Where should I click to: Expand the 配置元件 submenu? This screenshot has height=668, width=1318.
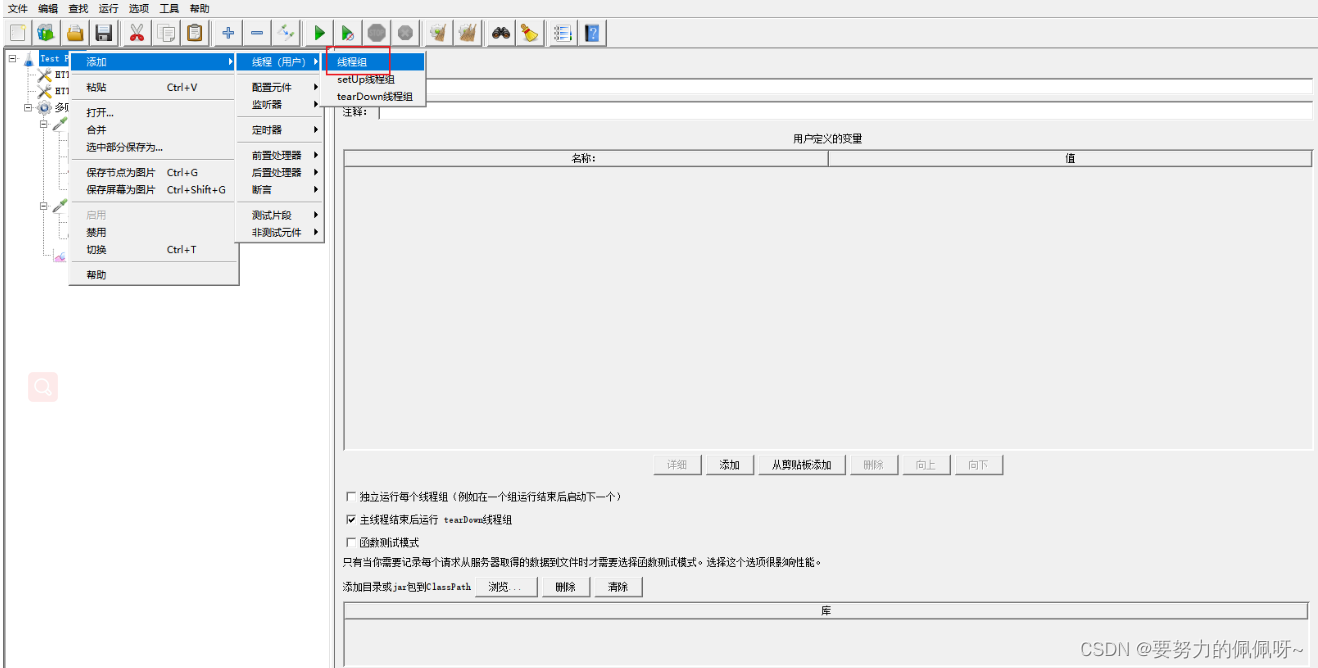(x=280, y=87)
